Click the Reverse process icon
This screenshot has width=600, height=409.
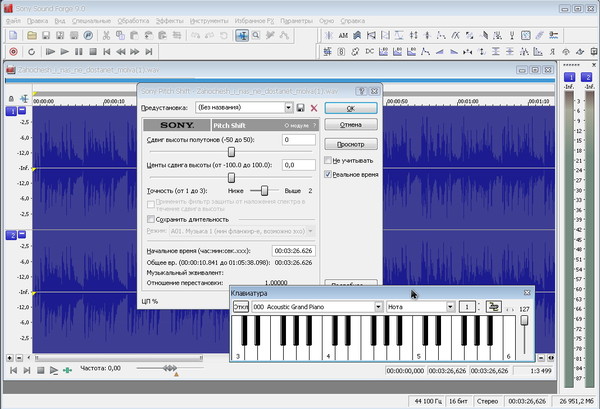click(552, 51)
